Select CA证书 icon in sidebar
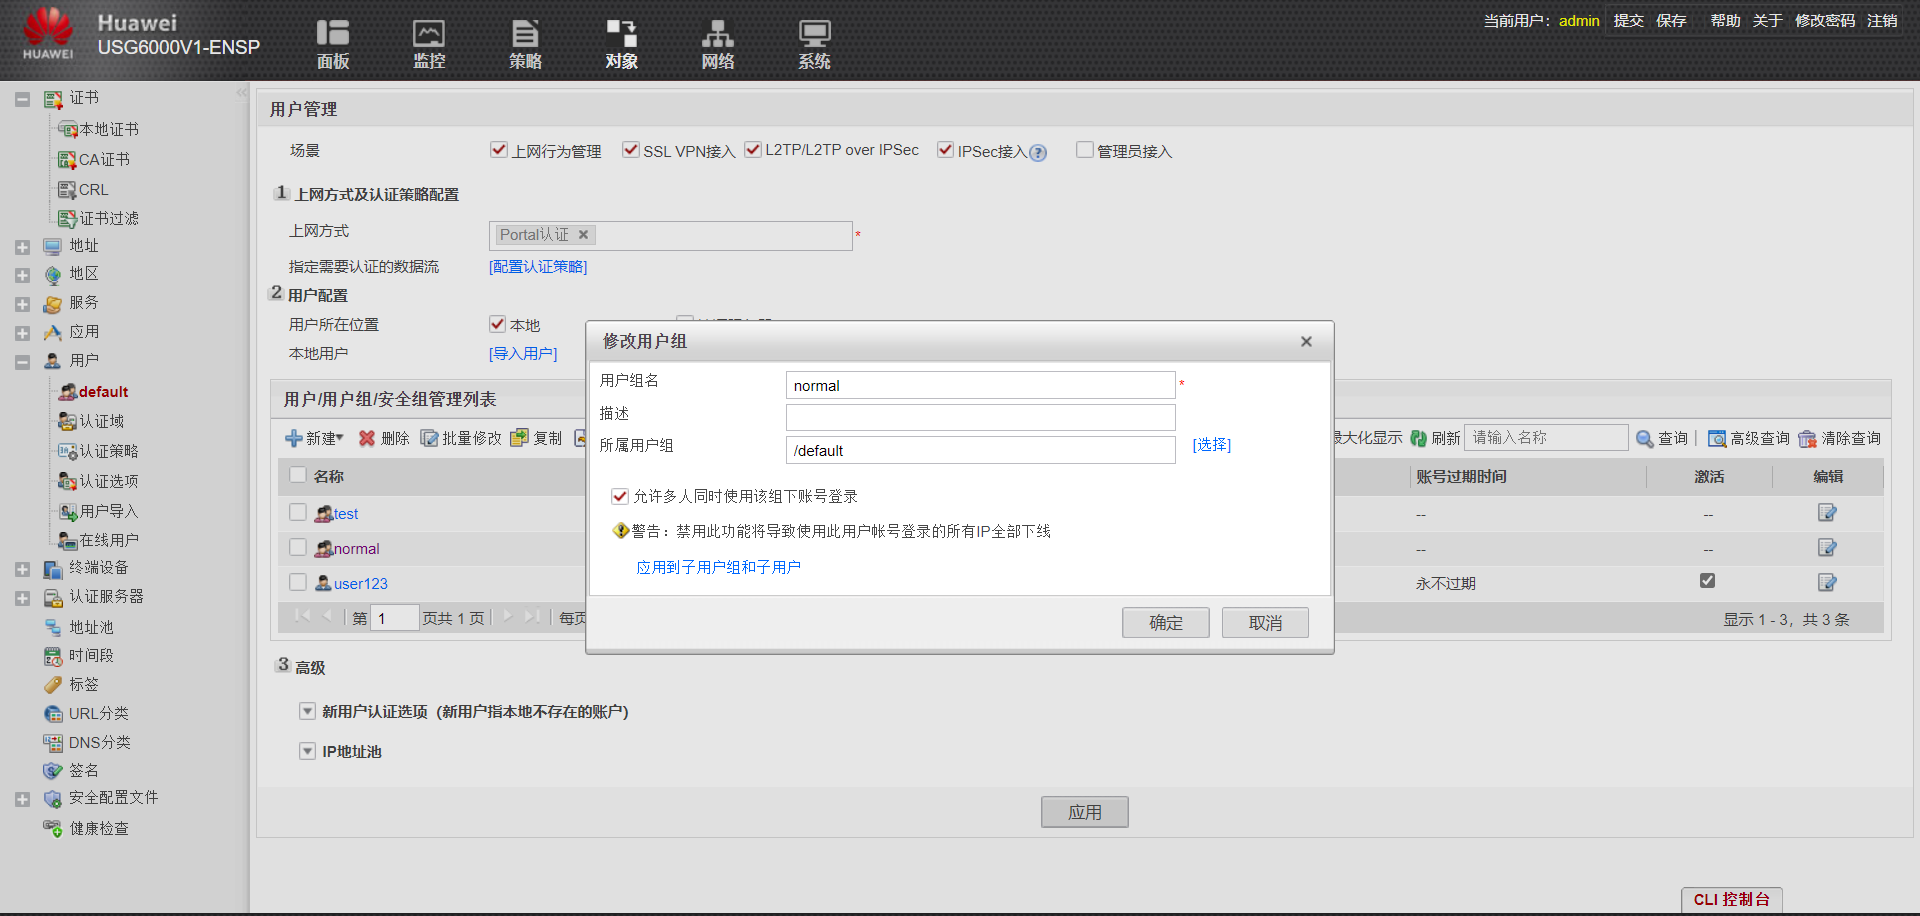Image resolution: width=1920 pixels, height=916 pixels. click(67, 160)
